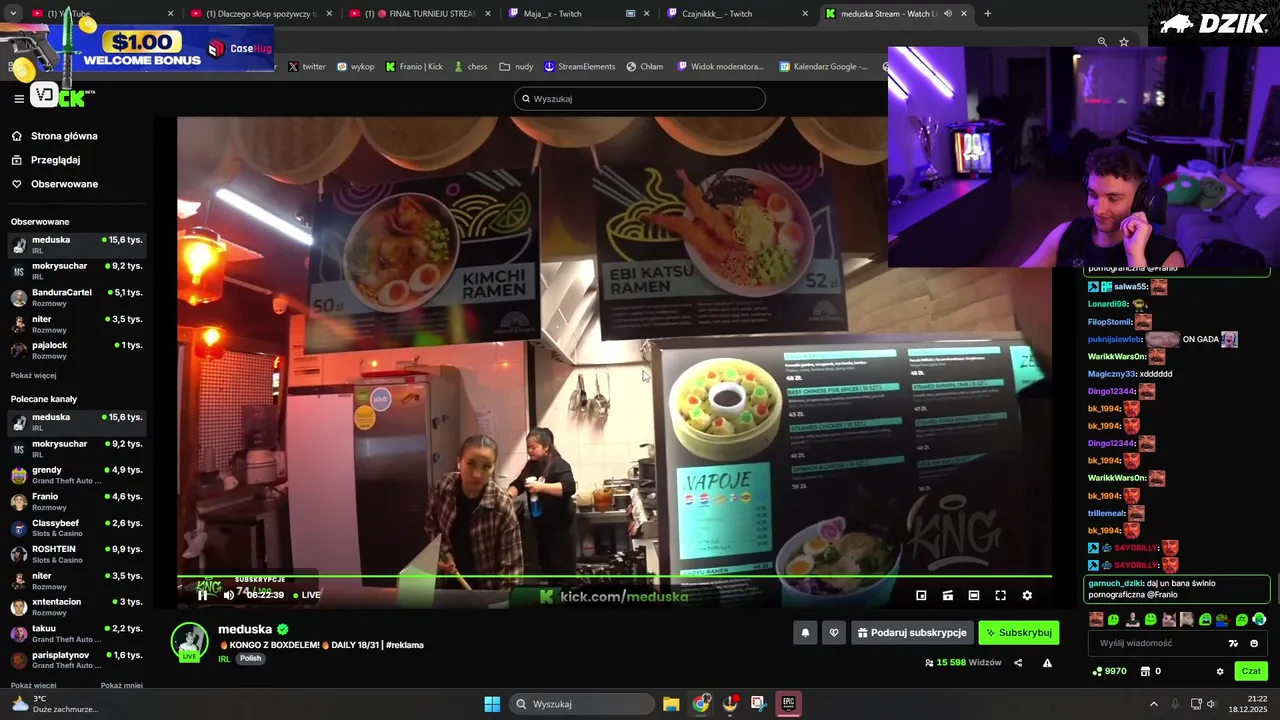Open Obserwowane in sidebar
1280x720 pixels.
(x=64, y=184)
